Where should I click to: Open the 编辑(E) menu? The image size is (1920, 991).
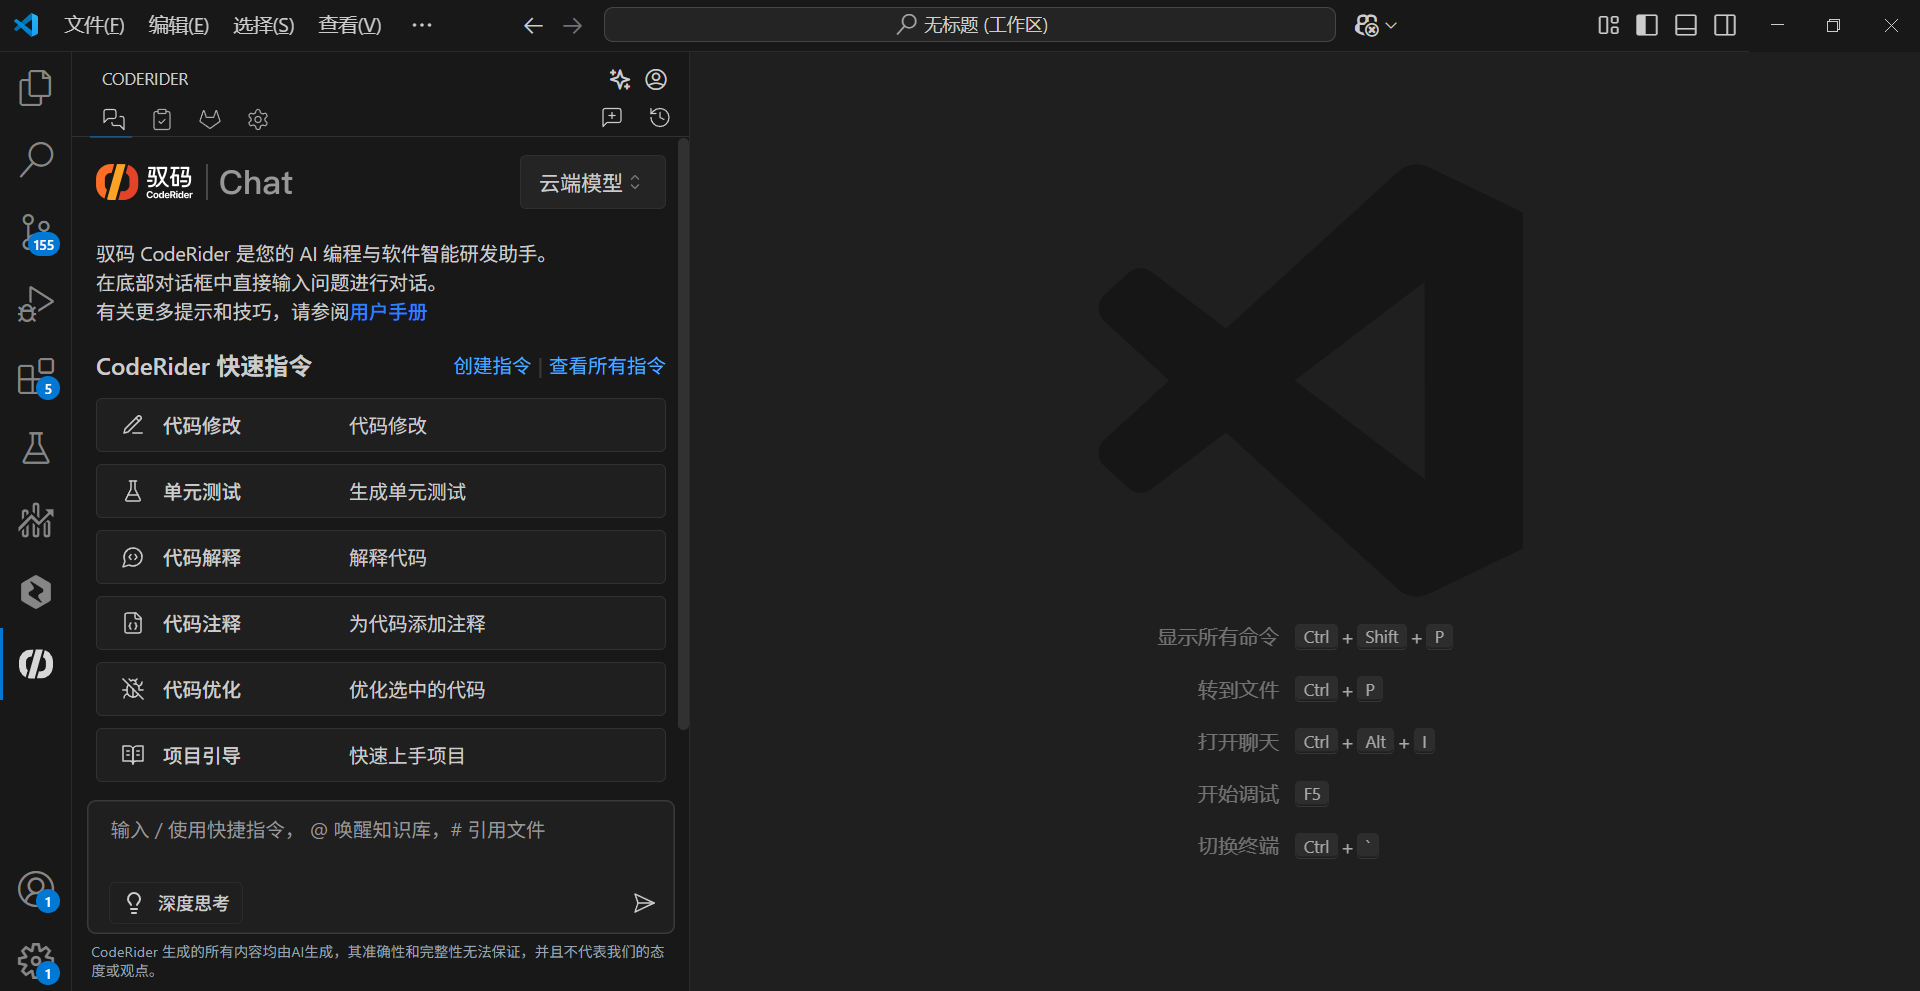click(178, 25)
